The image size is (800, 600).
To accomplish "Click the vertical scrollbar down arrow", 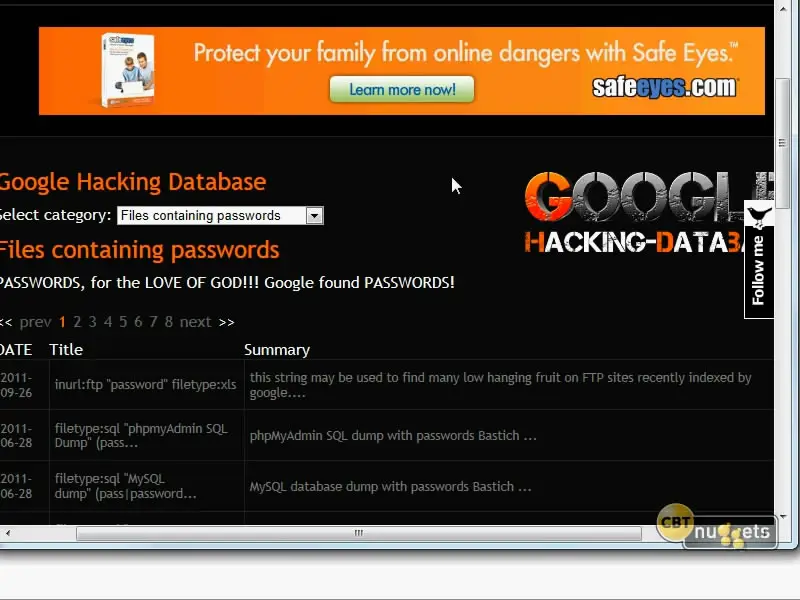I will pyautogui.click(x=783, y=516).
